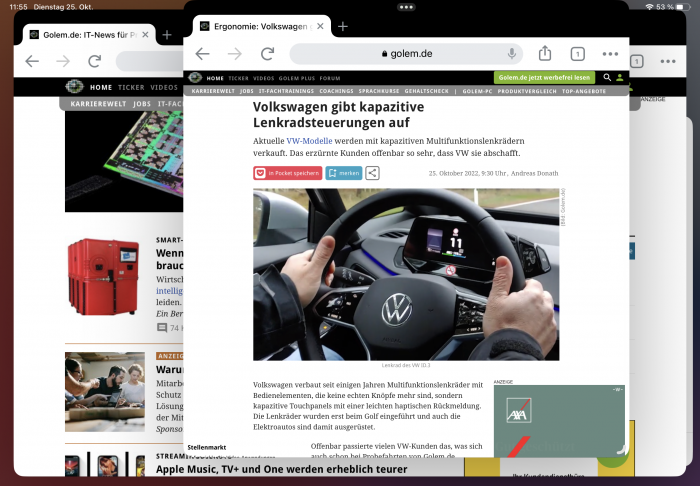Open TOP-ANGEBOTE link

point(584,91)
